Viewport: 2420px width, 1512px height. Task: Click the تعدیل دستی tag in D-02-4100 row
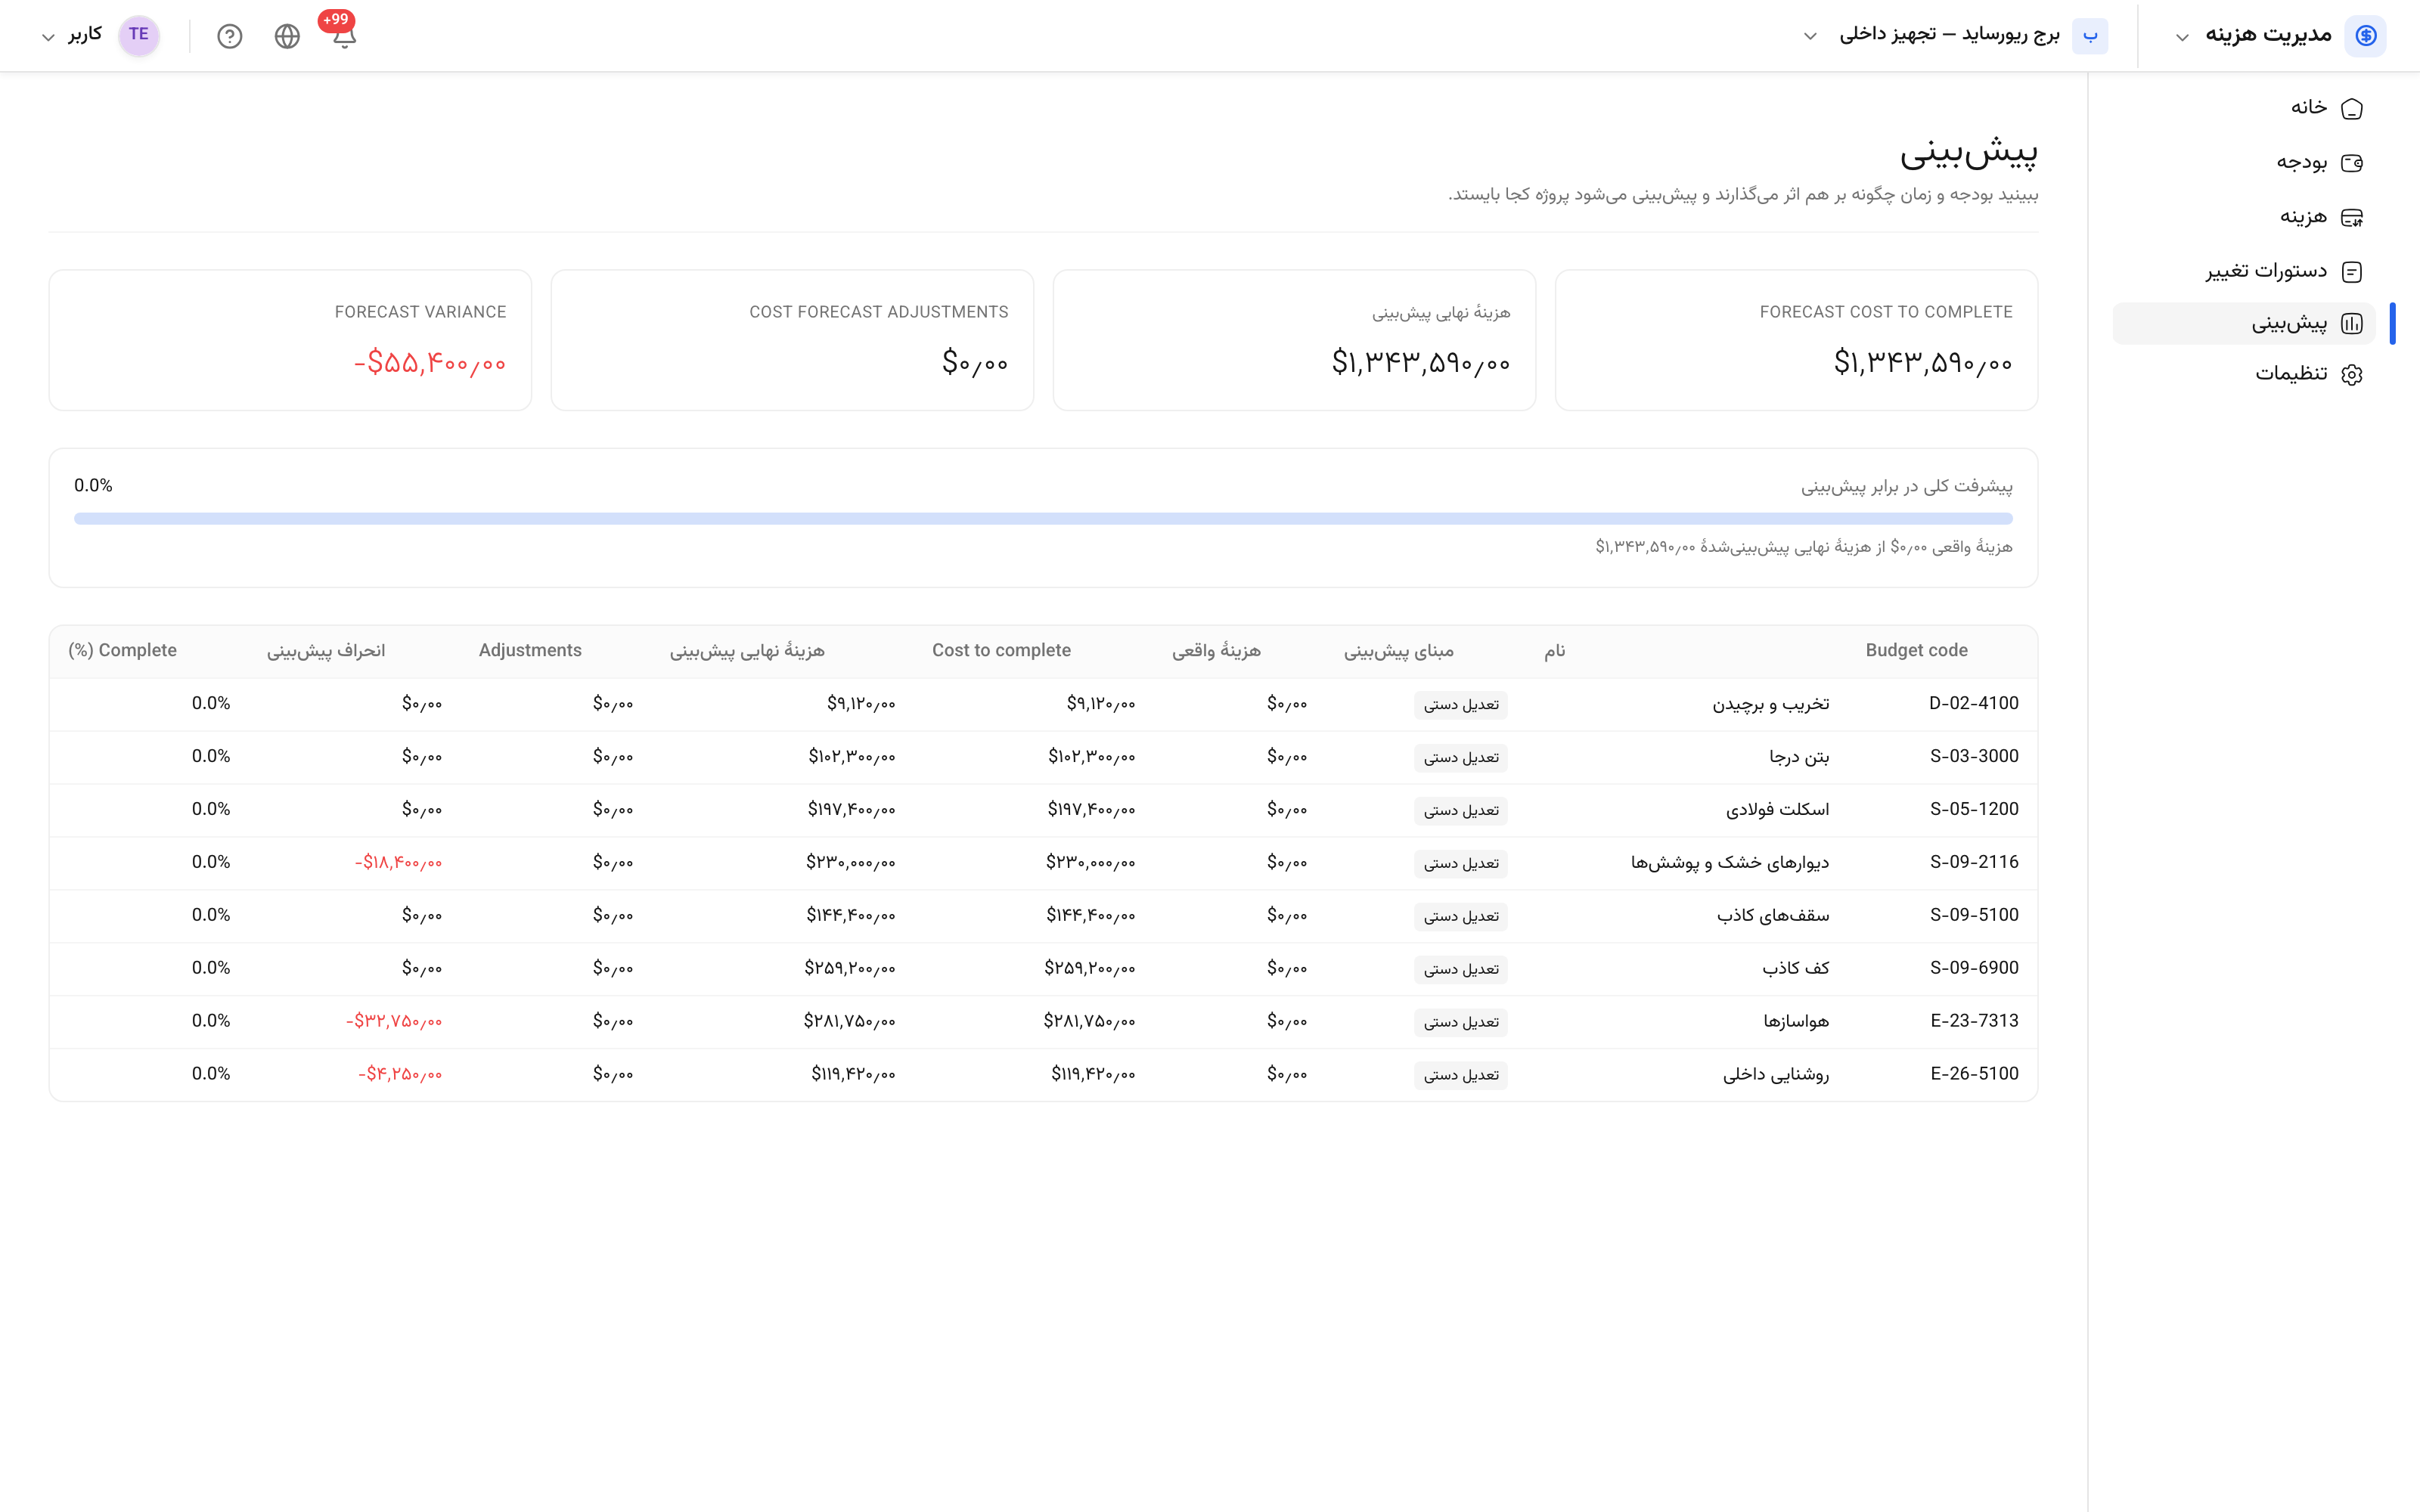pyautogui.click(x=1461, y=705)
